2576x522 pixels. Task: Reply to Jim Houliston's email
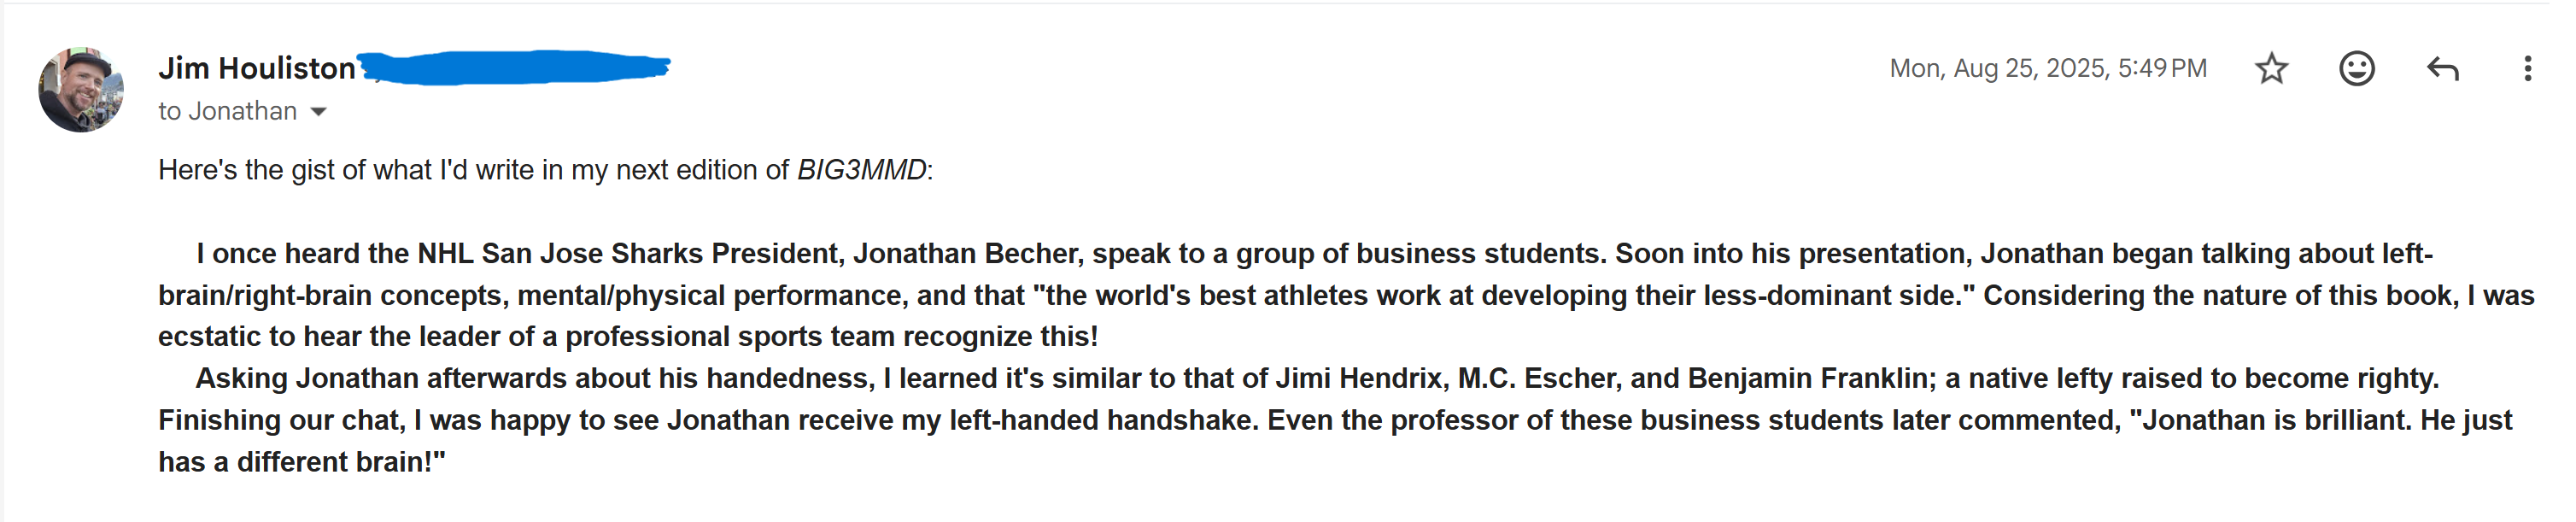tap(2442, 68)
